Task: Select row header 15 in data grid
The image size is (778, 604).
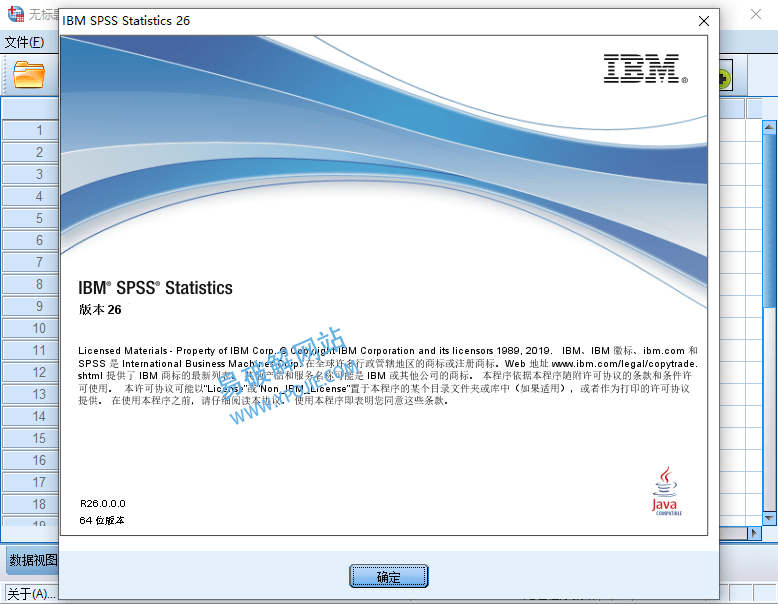Action: (x=31, y=438)
